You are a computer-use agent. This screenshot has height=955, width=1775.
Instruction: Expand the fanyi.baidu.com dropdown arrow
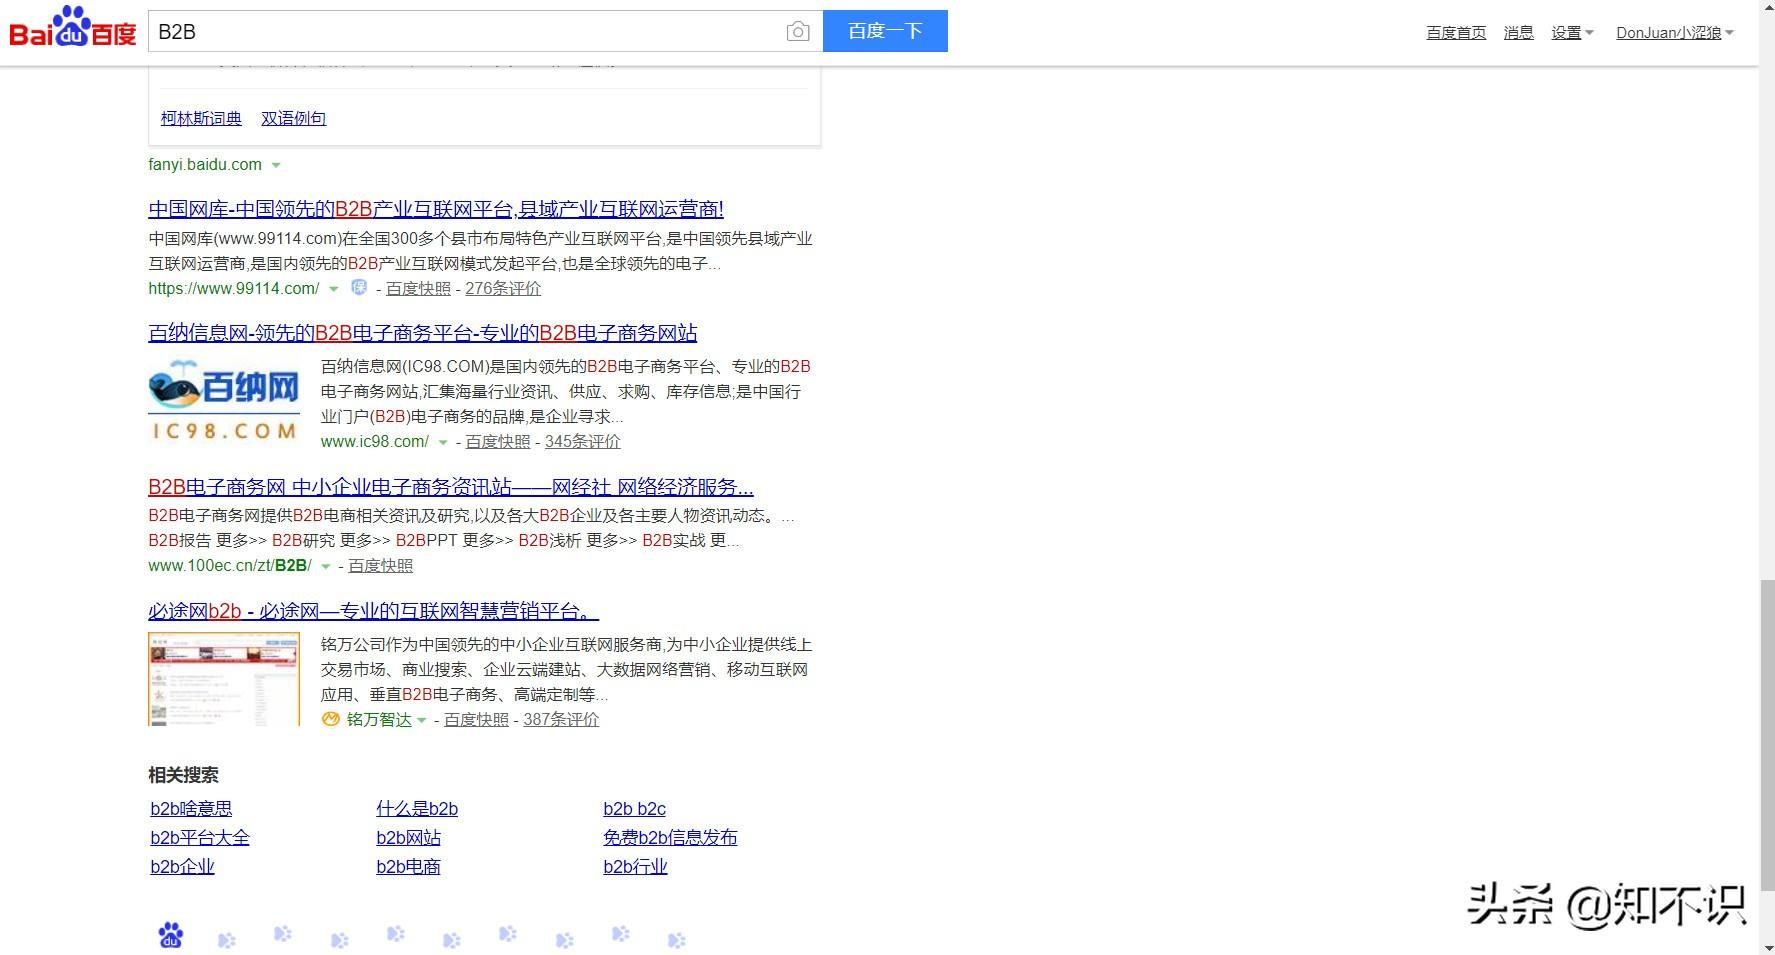click(276, 165)
